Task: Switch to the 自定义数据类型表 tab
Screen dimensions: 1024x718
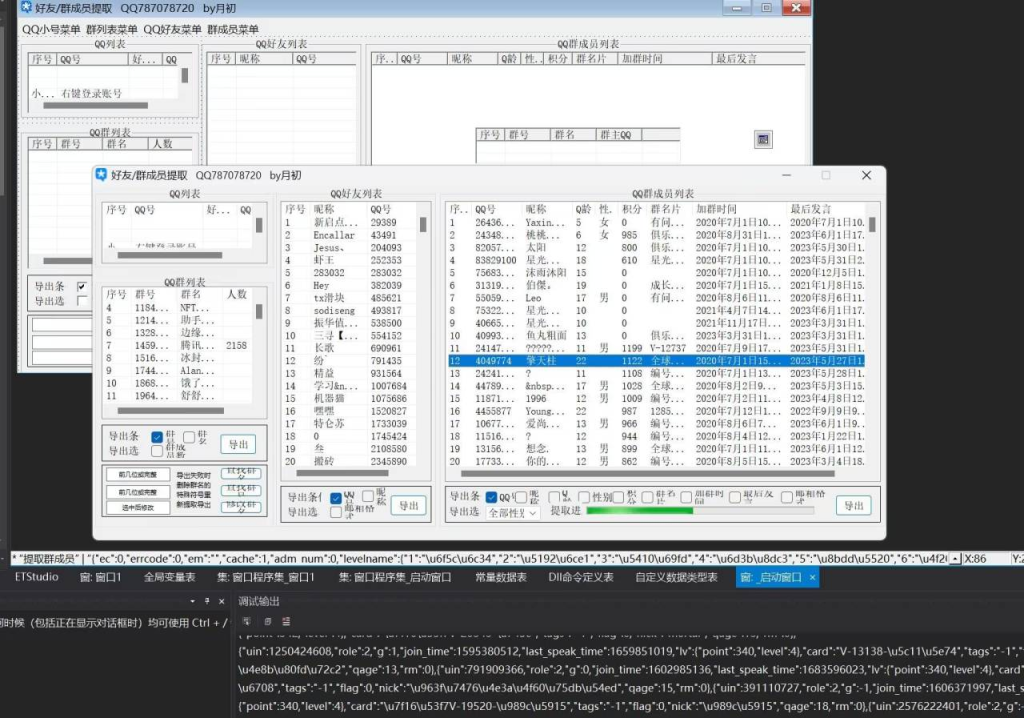Action: click(677, 577)
